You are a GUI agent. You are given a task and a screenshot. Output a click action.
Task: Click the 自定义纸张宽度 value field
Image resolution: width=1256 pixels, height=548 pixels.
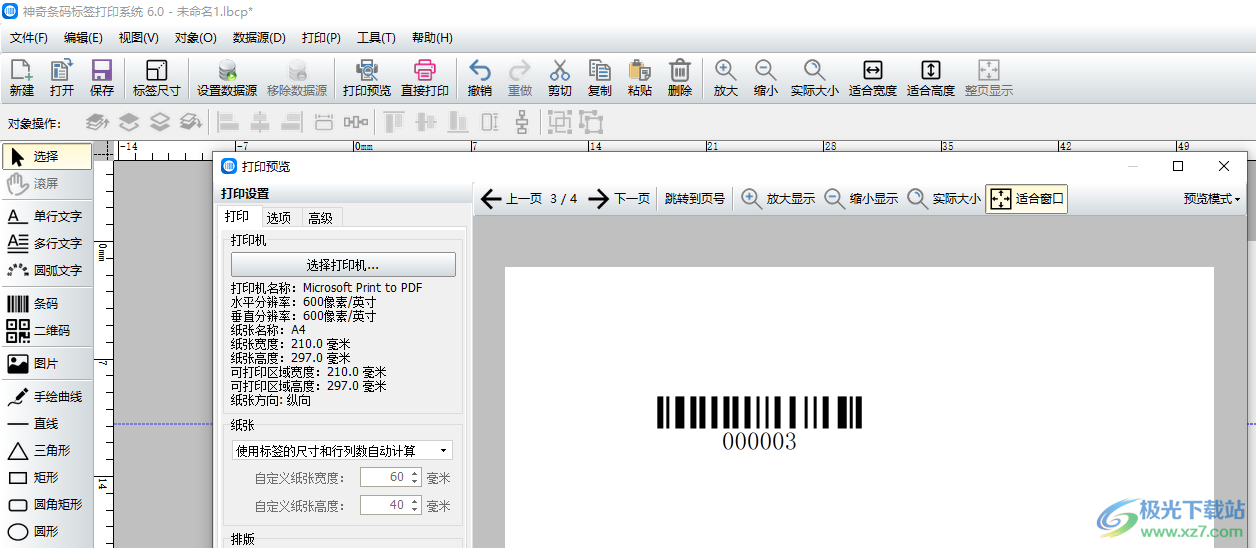coord(384,478)
